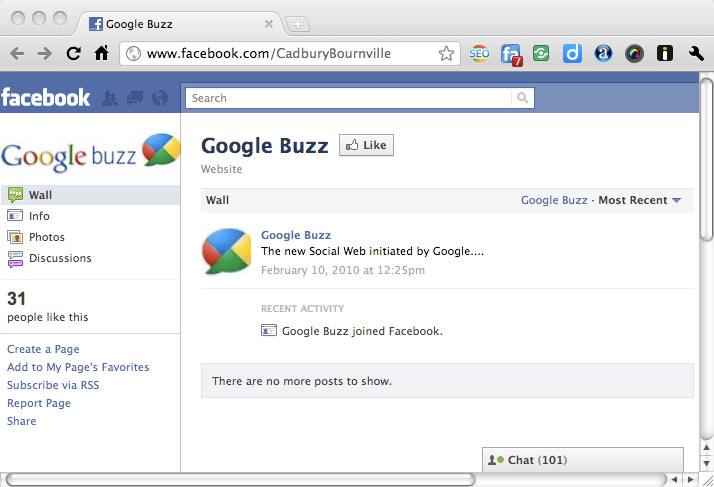Click the vertical scrollbar thumb
The height and width of the screenshot is (487, 714).
click(706, 159)
